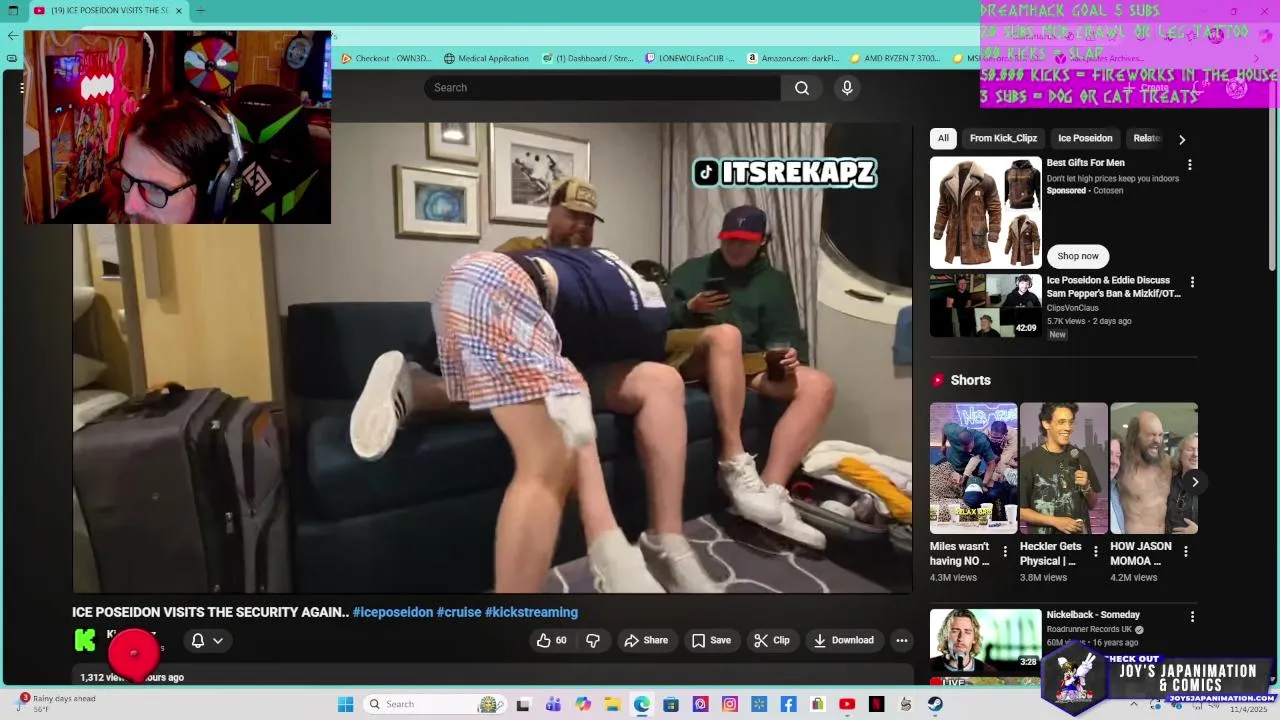Image resolution: width=1280 pixels, height=720 pixels.
Task: Open the Kick channel avatar
Action: click(85, 640)
